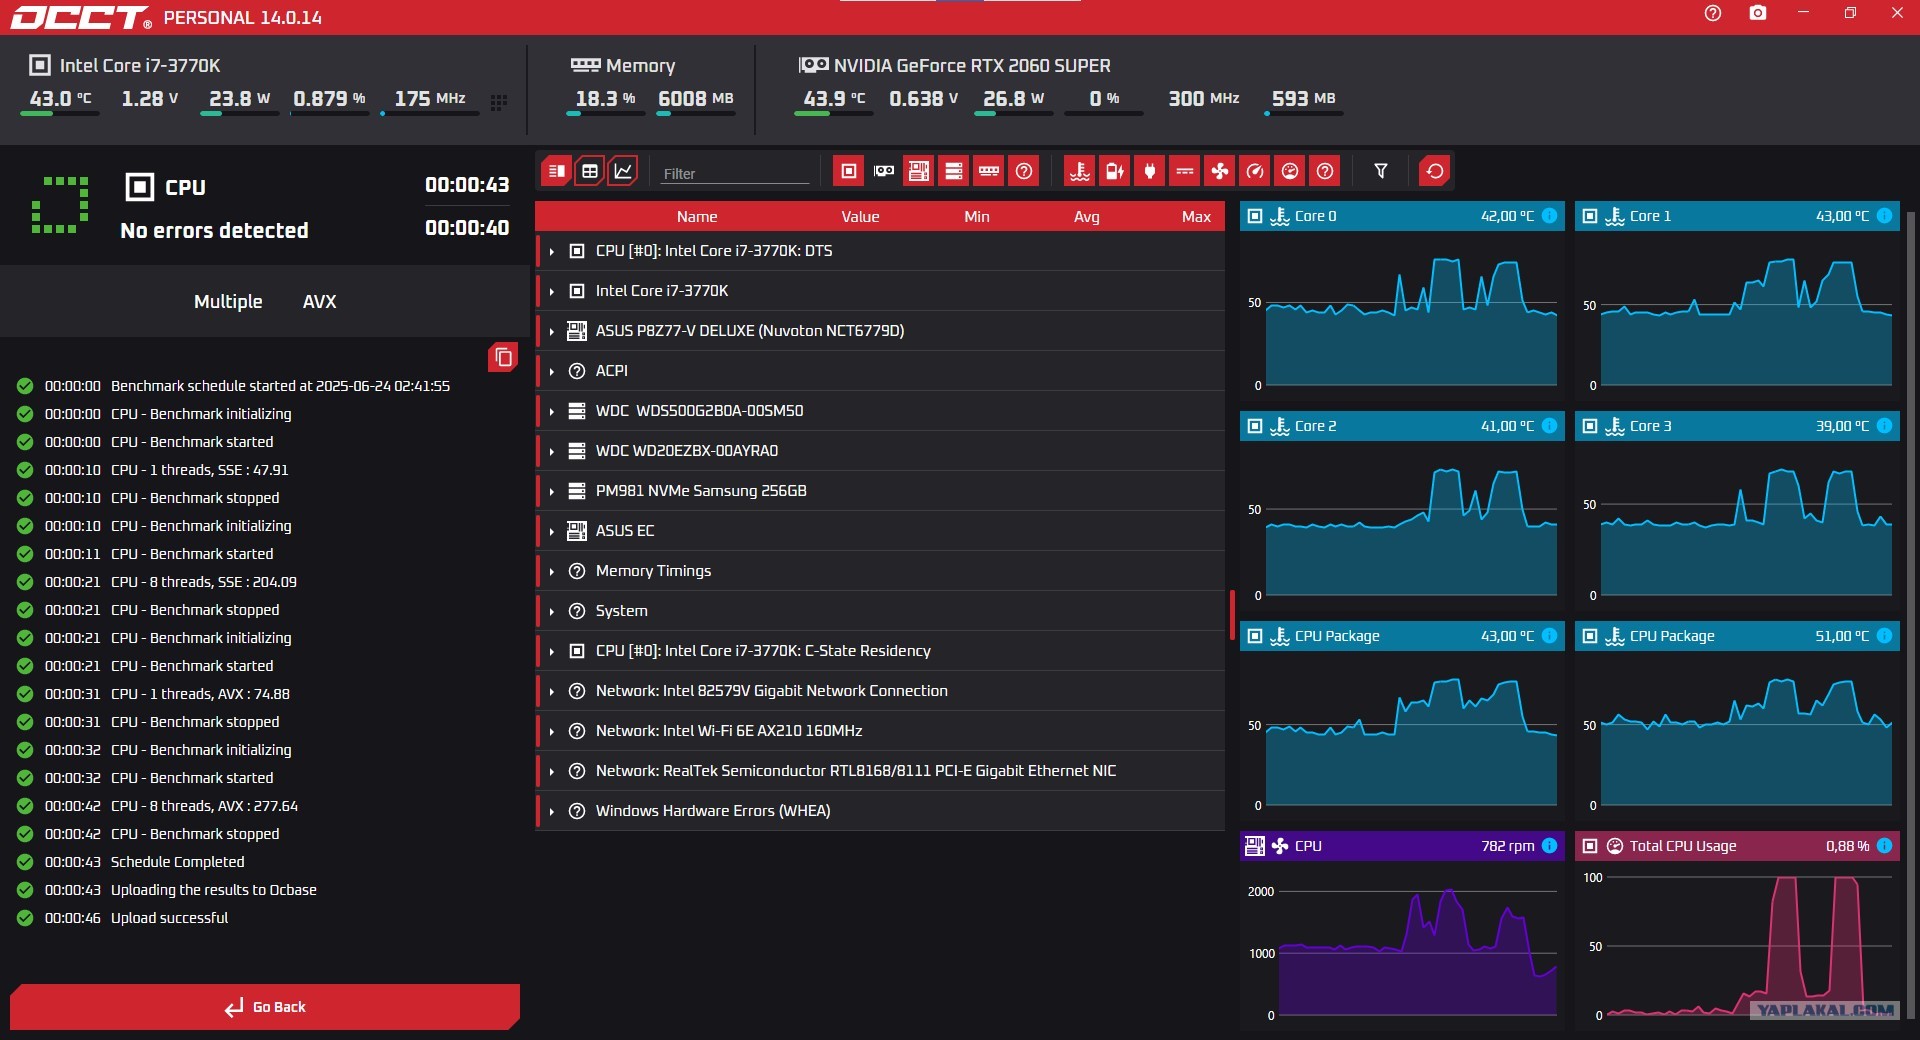1920x1040 pixels.
Task: Sort the table by Avg column
Action: (1087, 216)
